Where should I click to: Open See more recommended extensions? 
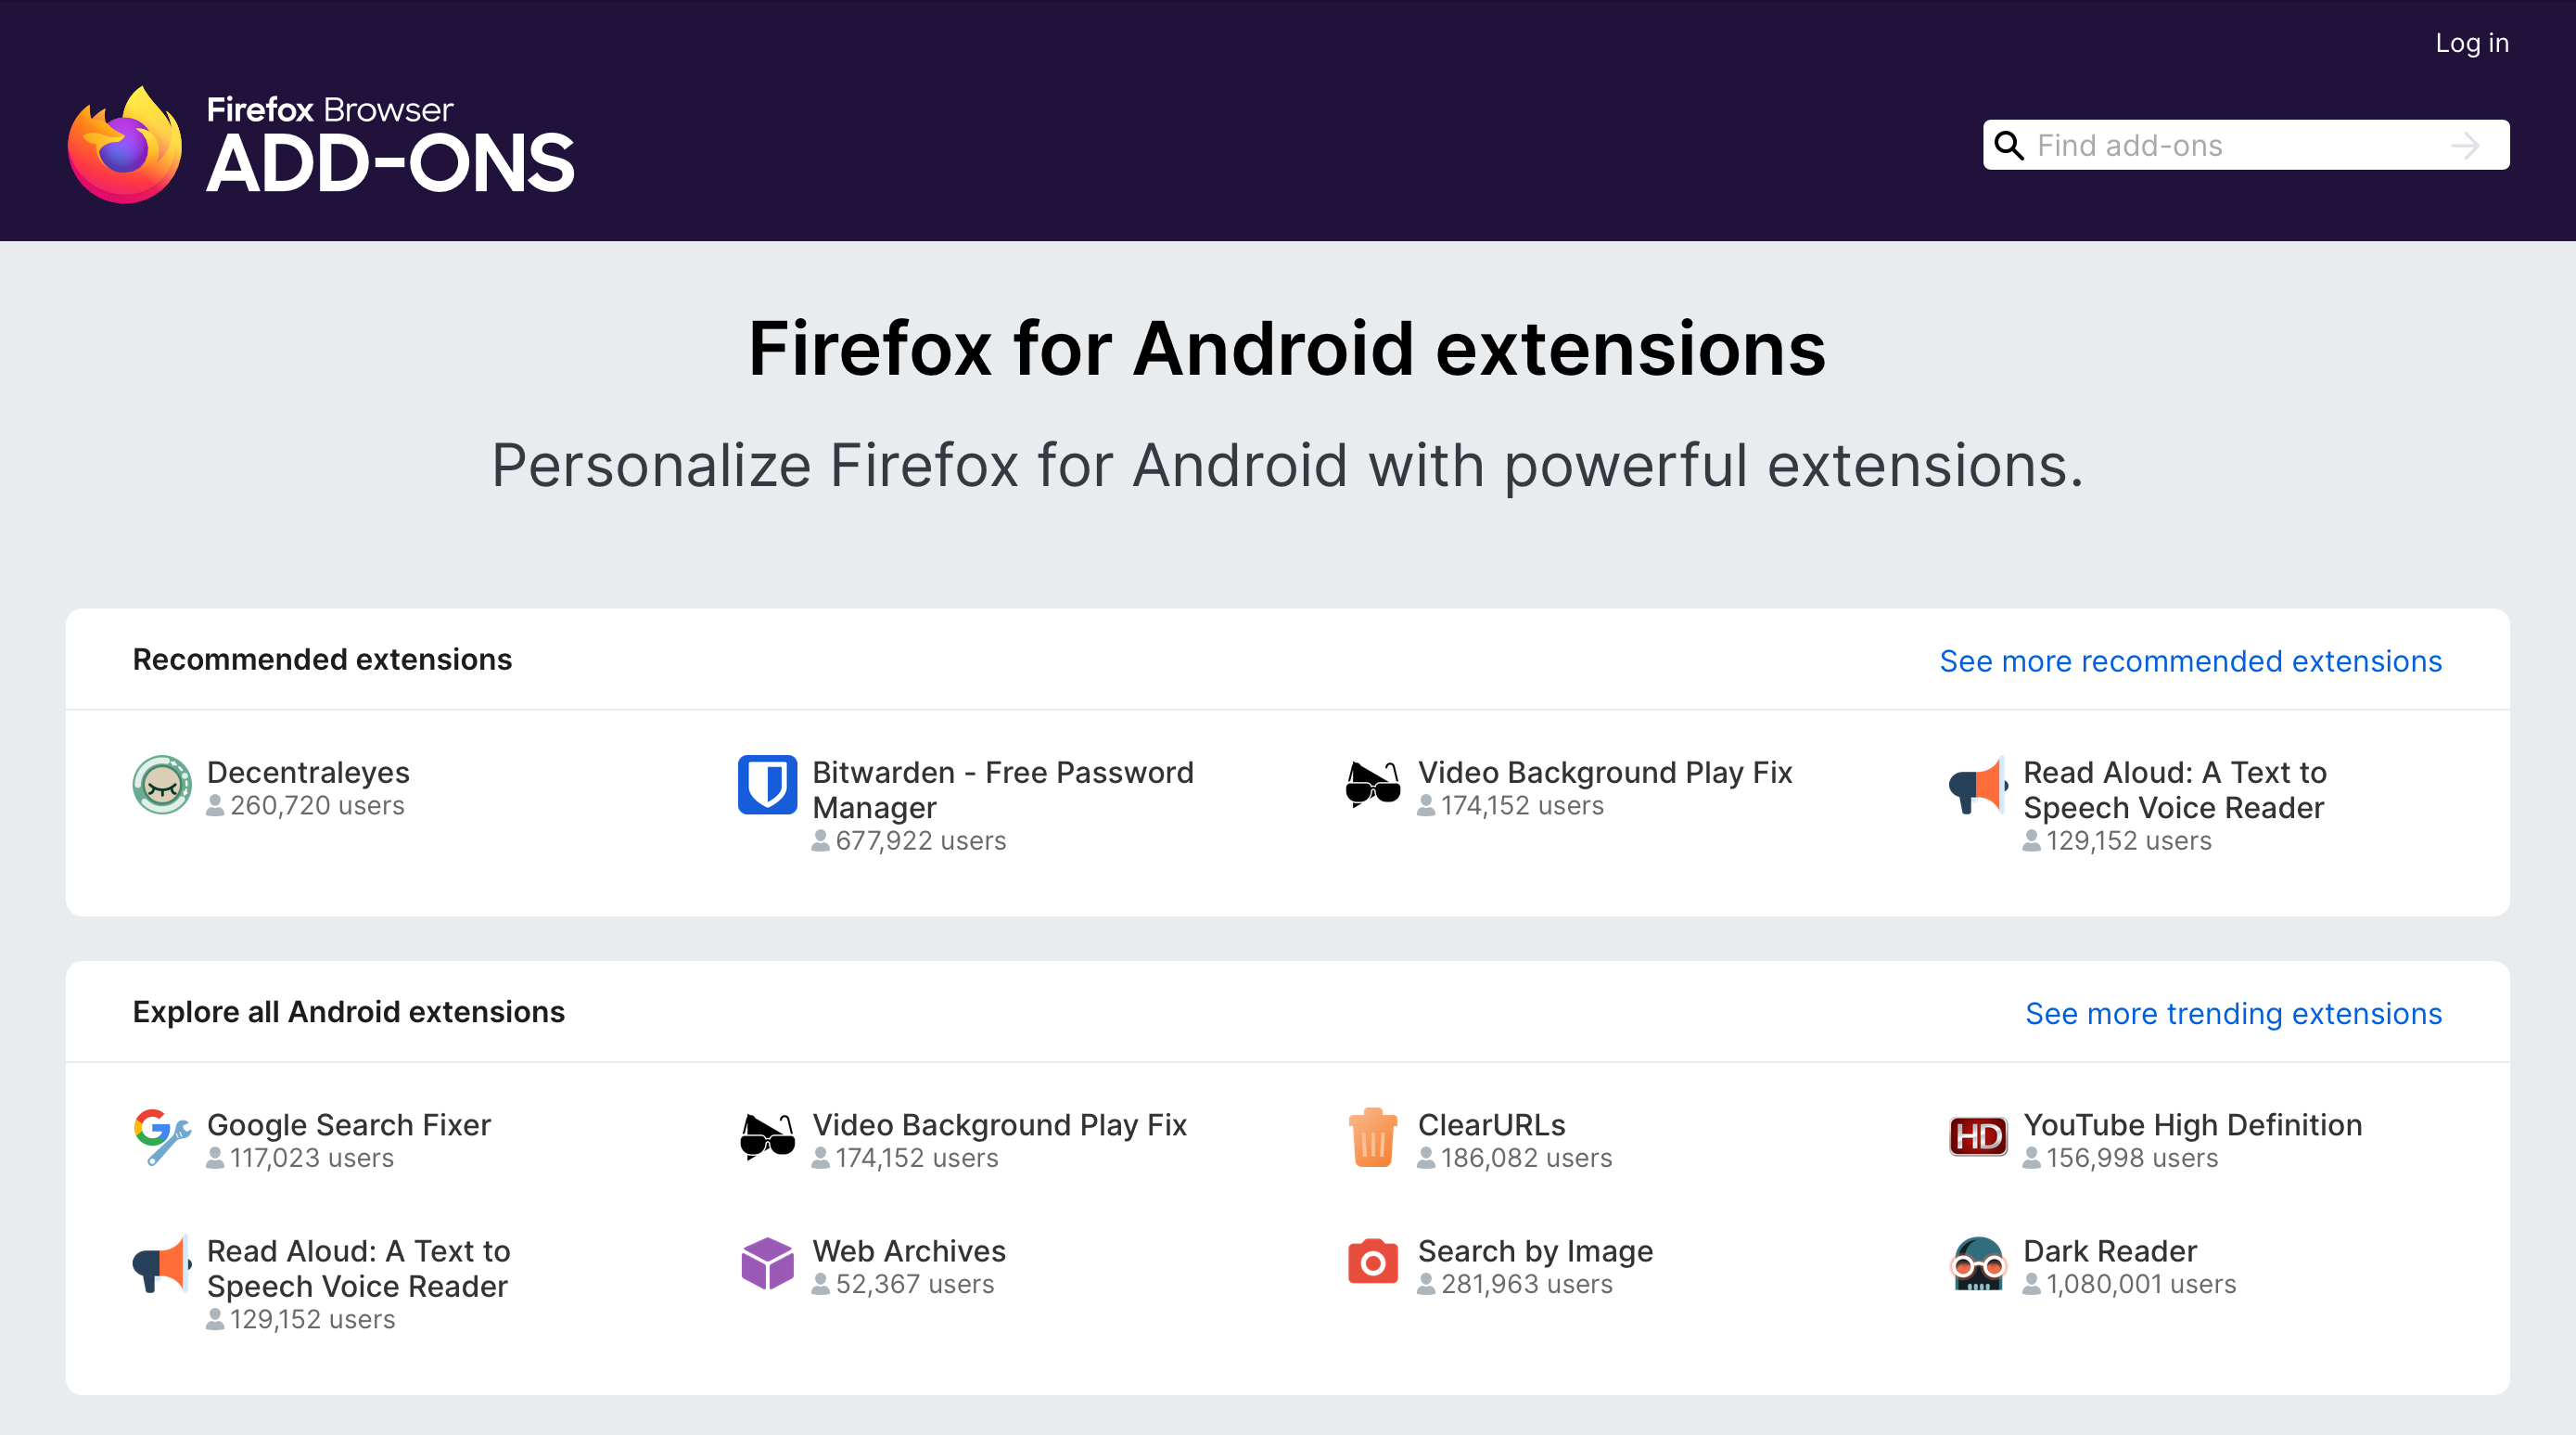coord(2190,661)
